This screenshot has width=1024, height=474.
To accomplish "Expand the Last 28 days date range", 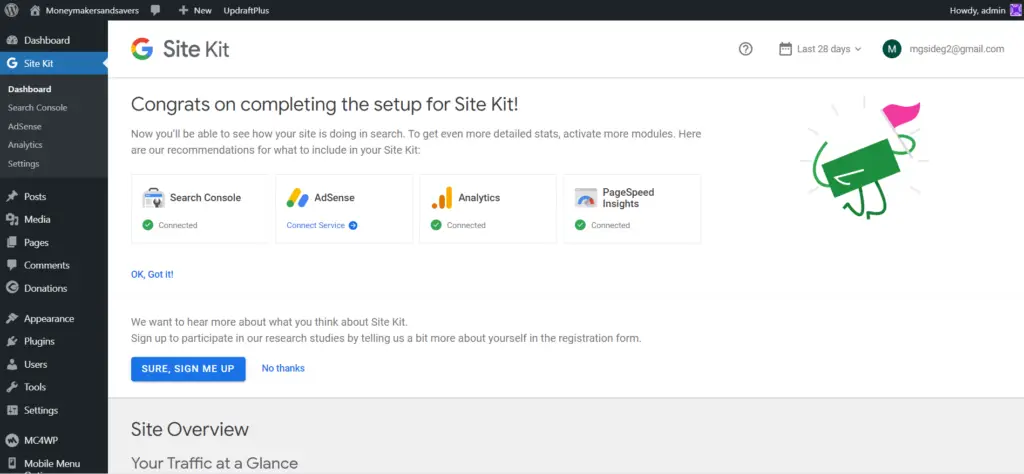I will [x=820, y=49].
